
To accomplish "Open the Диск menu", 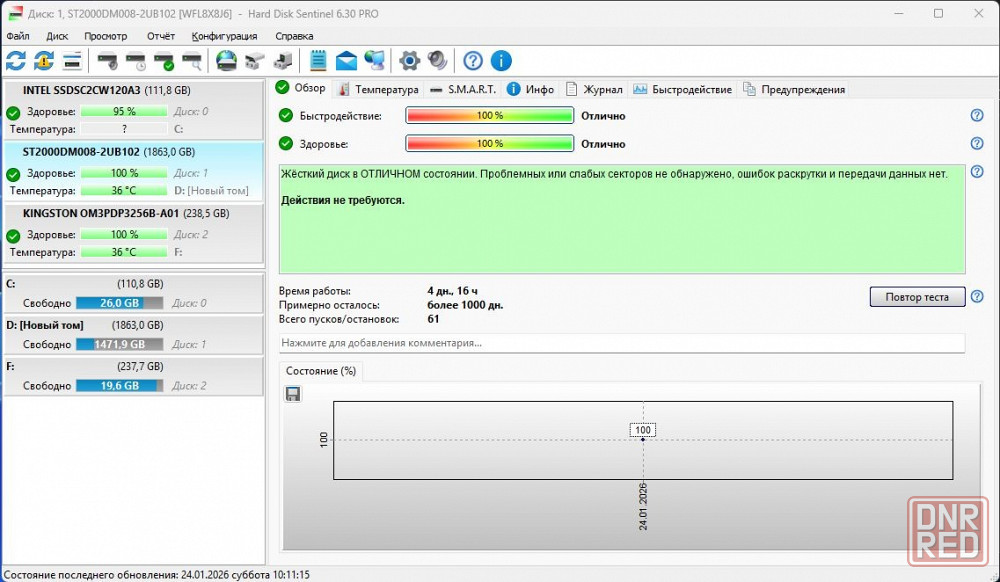I will click(57, 36).
